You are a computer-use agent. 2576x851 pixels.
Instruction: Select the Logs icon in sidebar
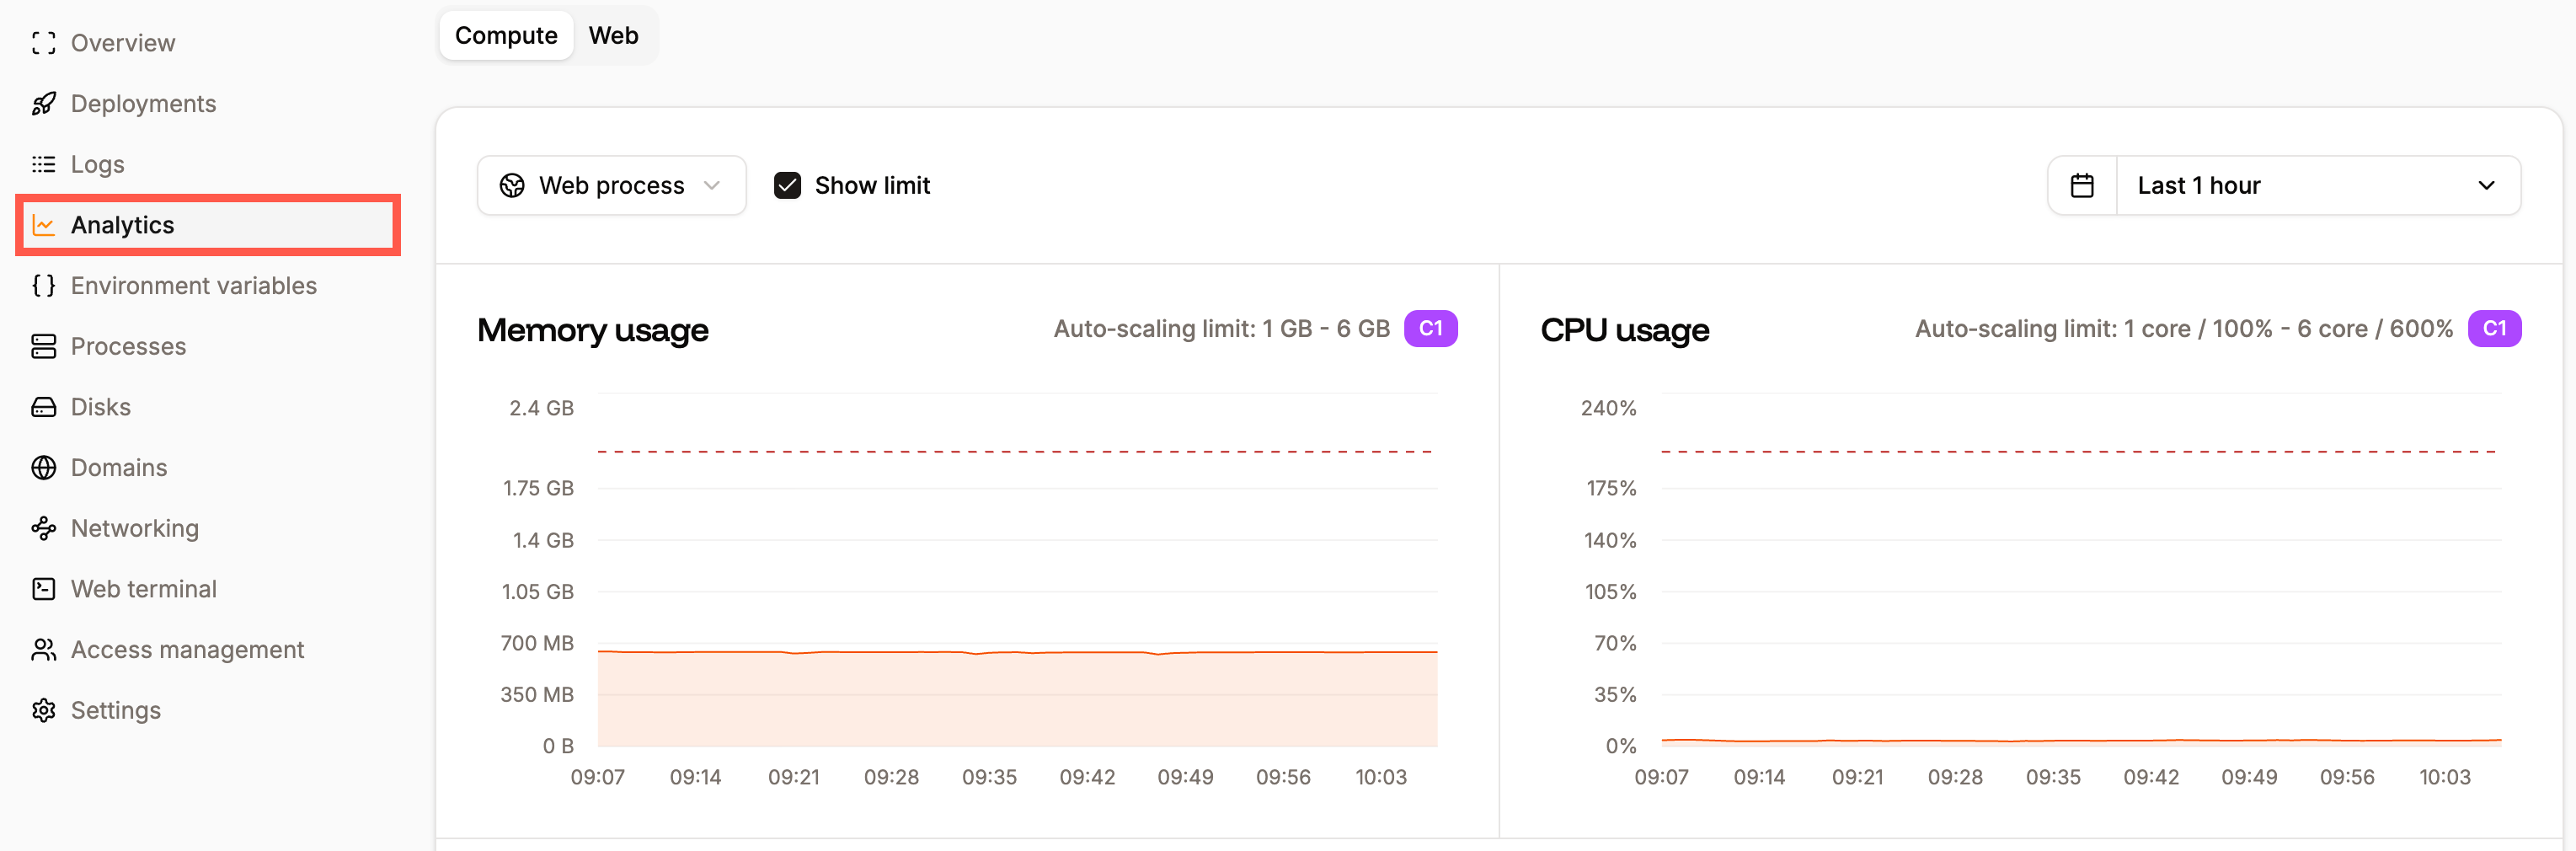tap(43, 164)
